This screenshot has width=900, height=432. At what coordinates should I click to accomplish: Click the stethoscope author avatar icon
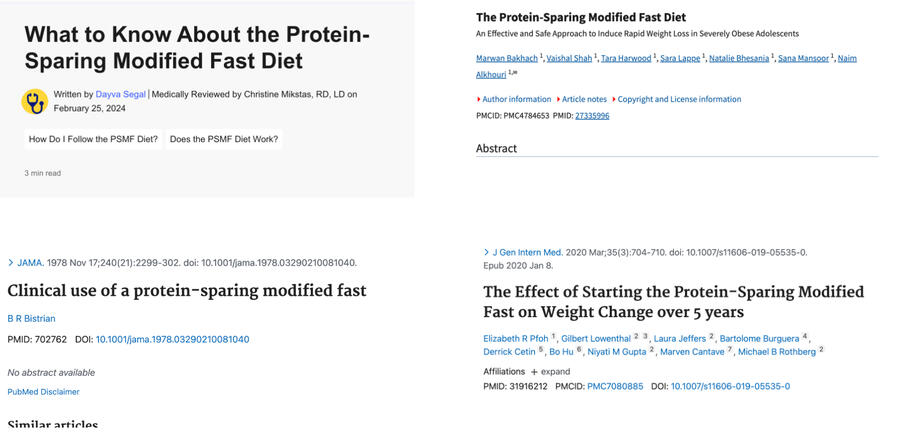(34, 101)
